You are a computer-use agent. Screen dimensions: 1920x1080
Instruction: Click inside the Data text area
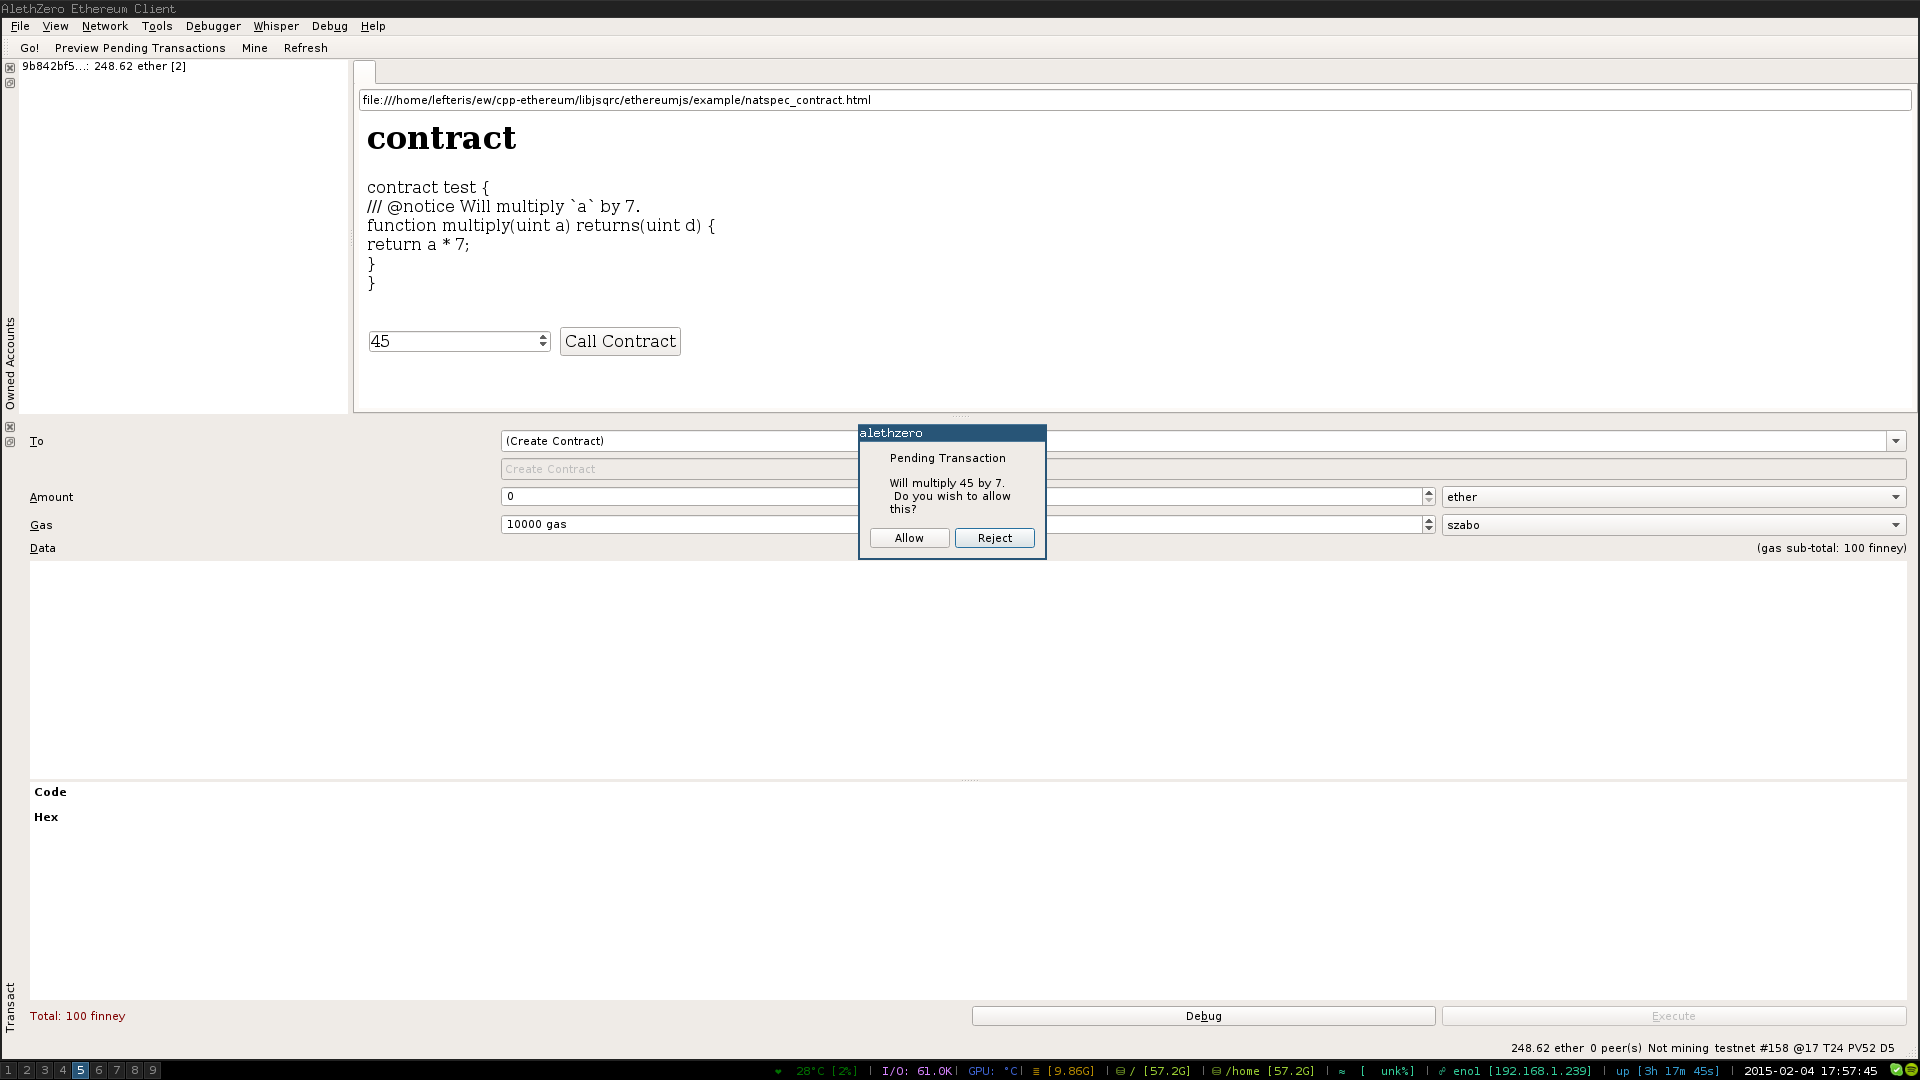pyautogui.click(x=968, y=669)
